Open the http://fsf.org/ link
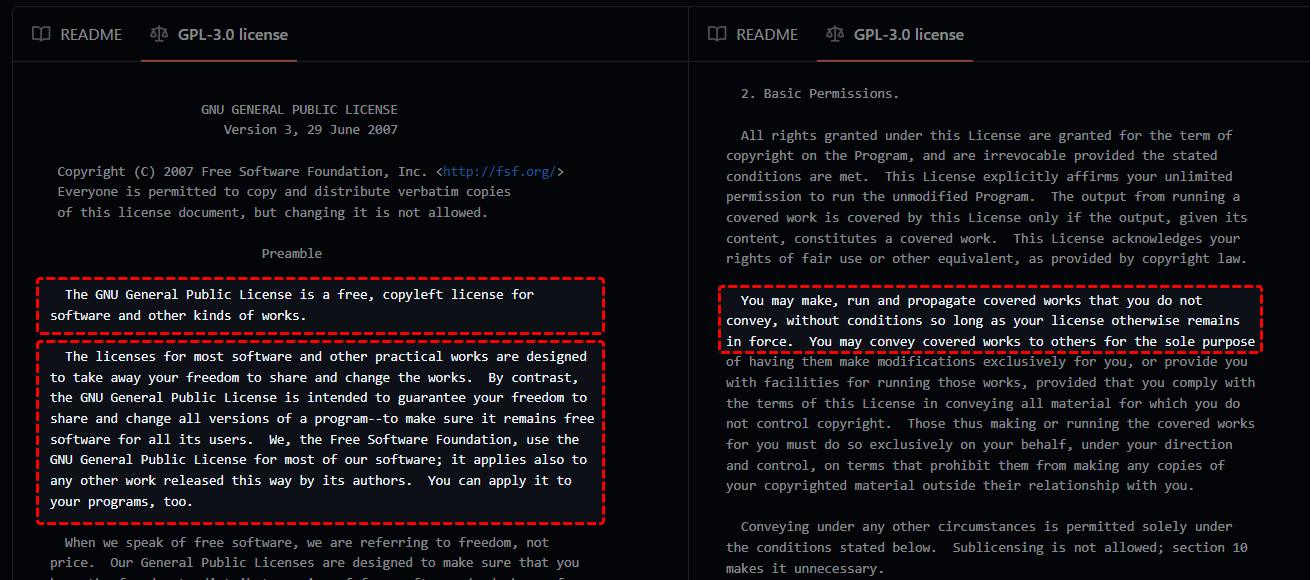The width and height of the screenshot is (1311, 580). 499,171
